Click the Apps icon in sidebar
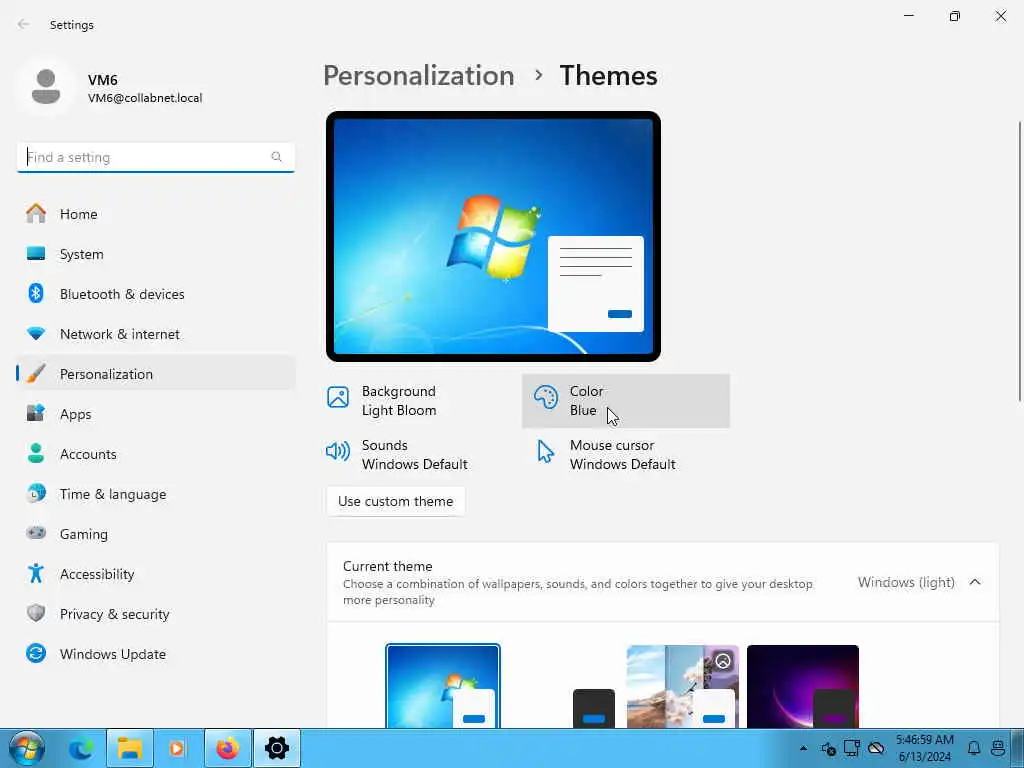1024x768 pixels. click(x=36, y=413)
